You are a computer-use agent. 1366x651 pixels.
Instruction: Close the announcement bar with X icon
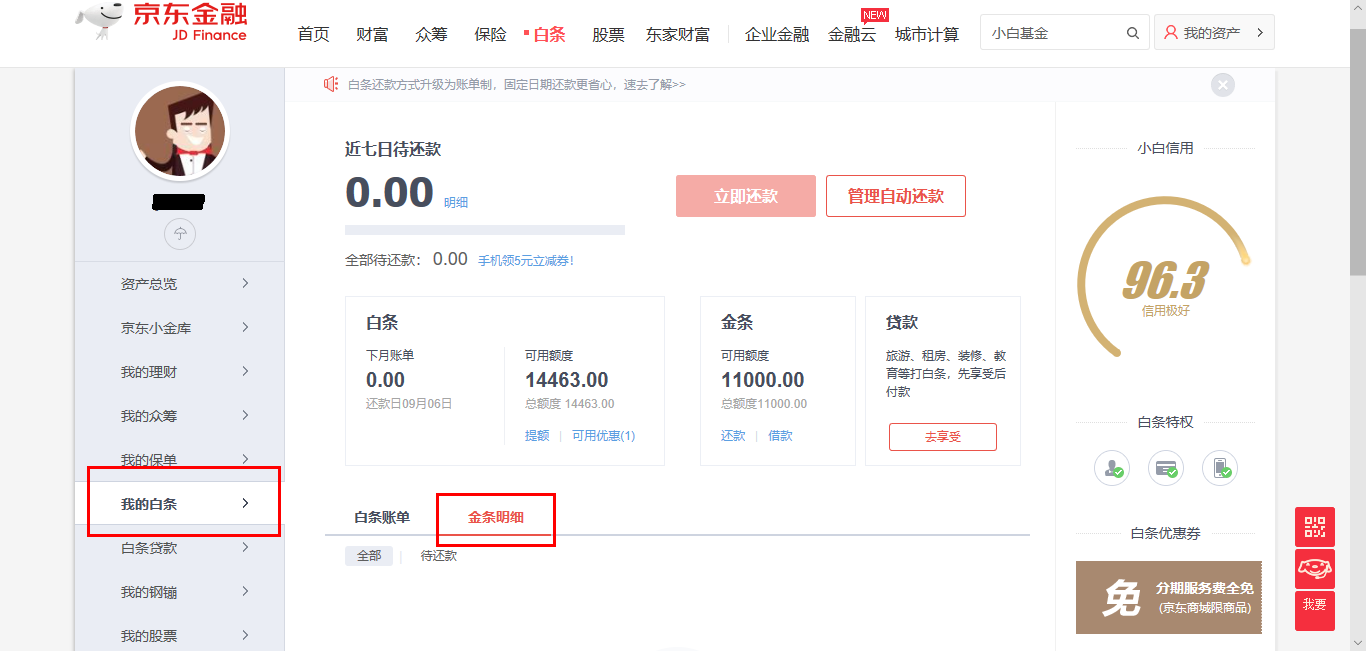point(1222,85)
